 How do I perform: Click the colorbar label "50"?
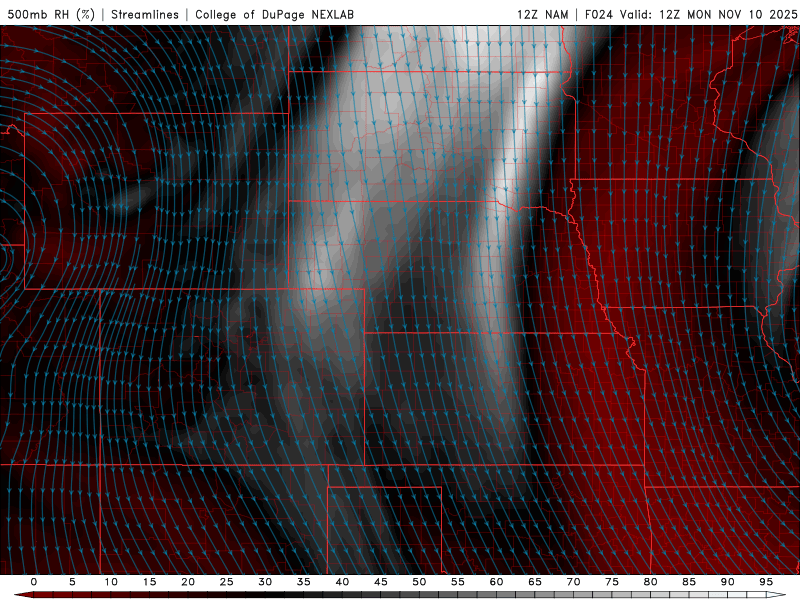coord(419,582)
